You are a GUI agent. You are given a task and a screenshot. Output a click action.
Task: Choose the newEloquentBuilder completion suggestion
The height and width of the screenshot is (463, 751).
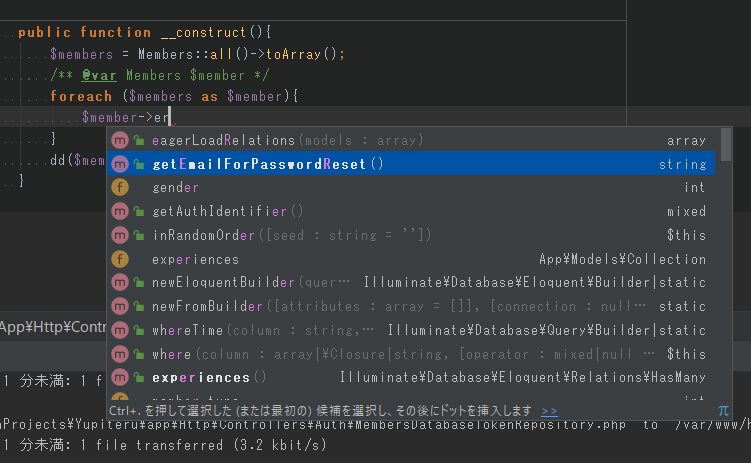pos(224,283)
